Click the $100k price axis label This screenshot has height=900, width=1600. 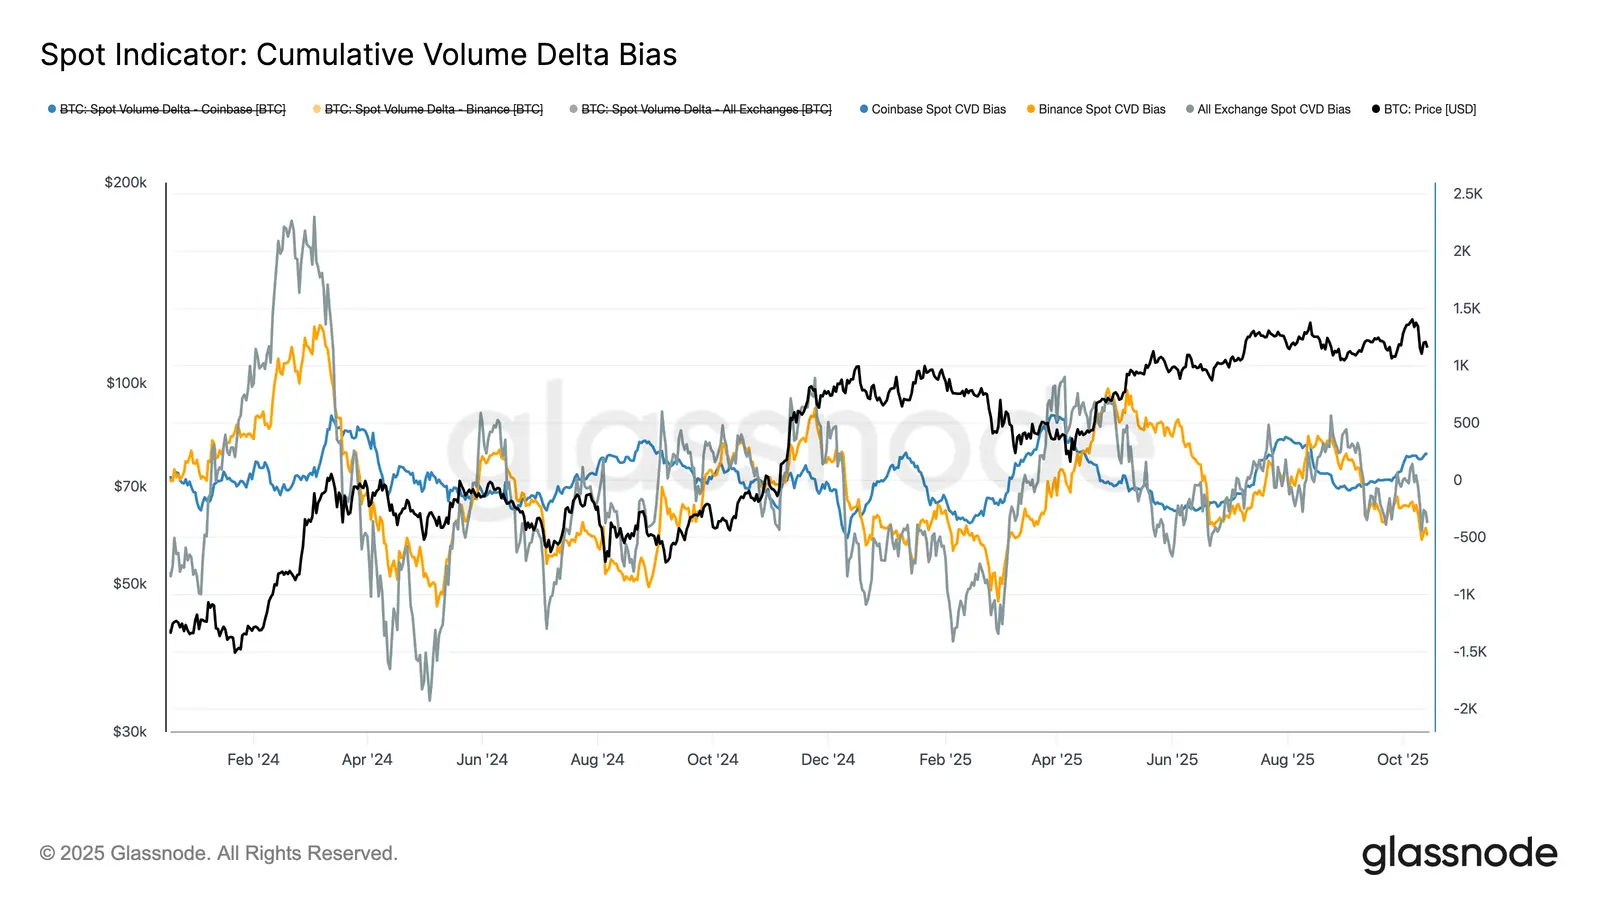pos(126,383)
